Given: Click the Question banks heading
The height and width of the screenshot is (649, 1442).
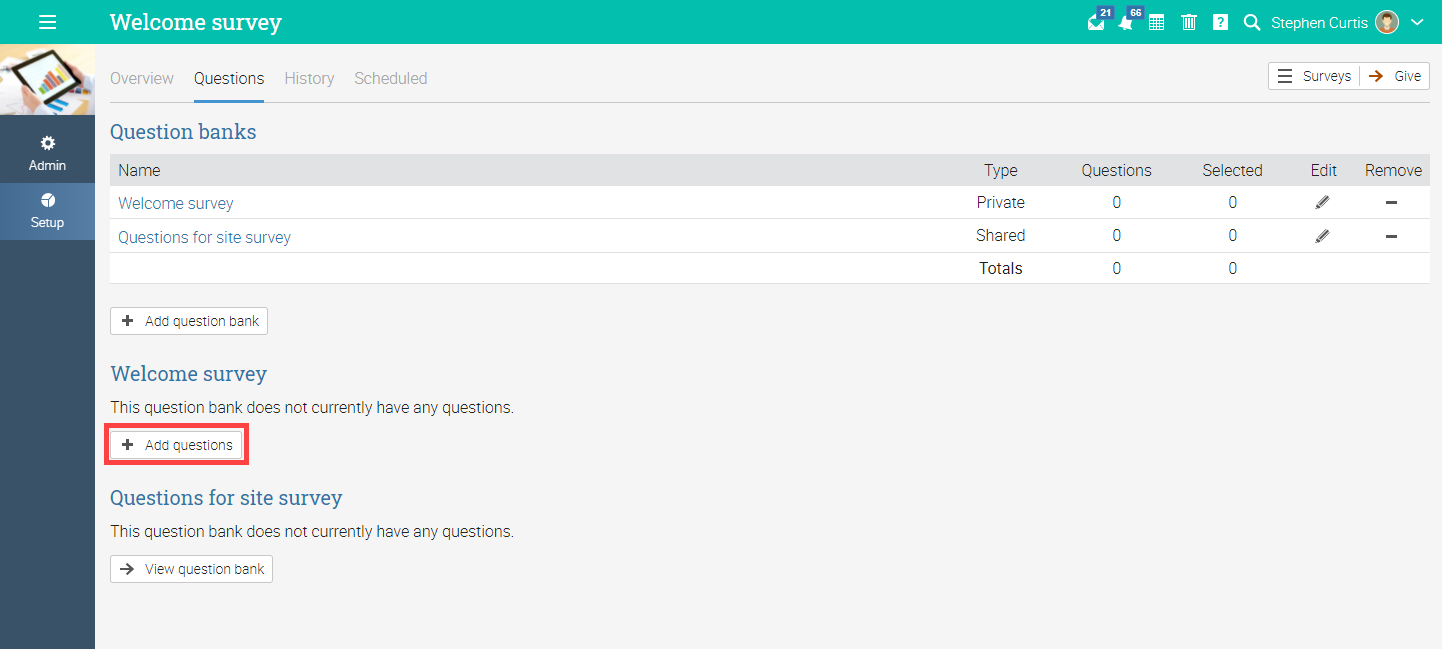Looking at the screenshot, I should [x=183, y=132].
